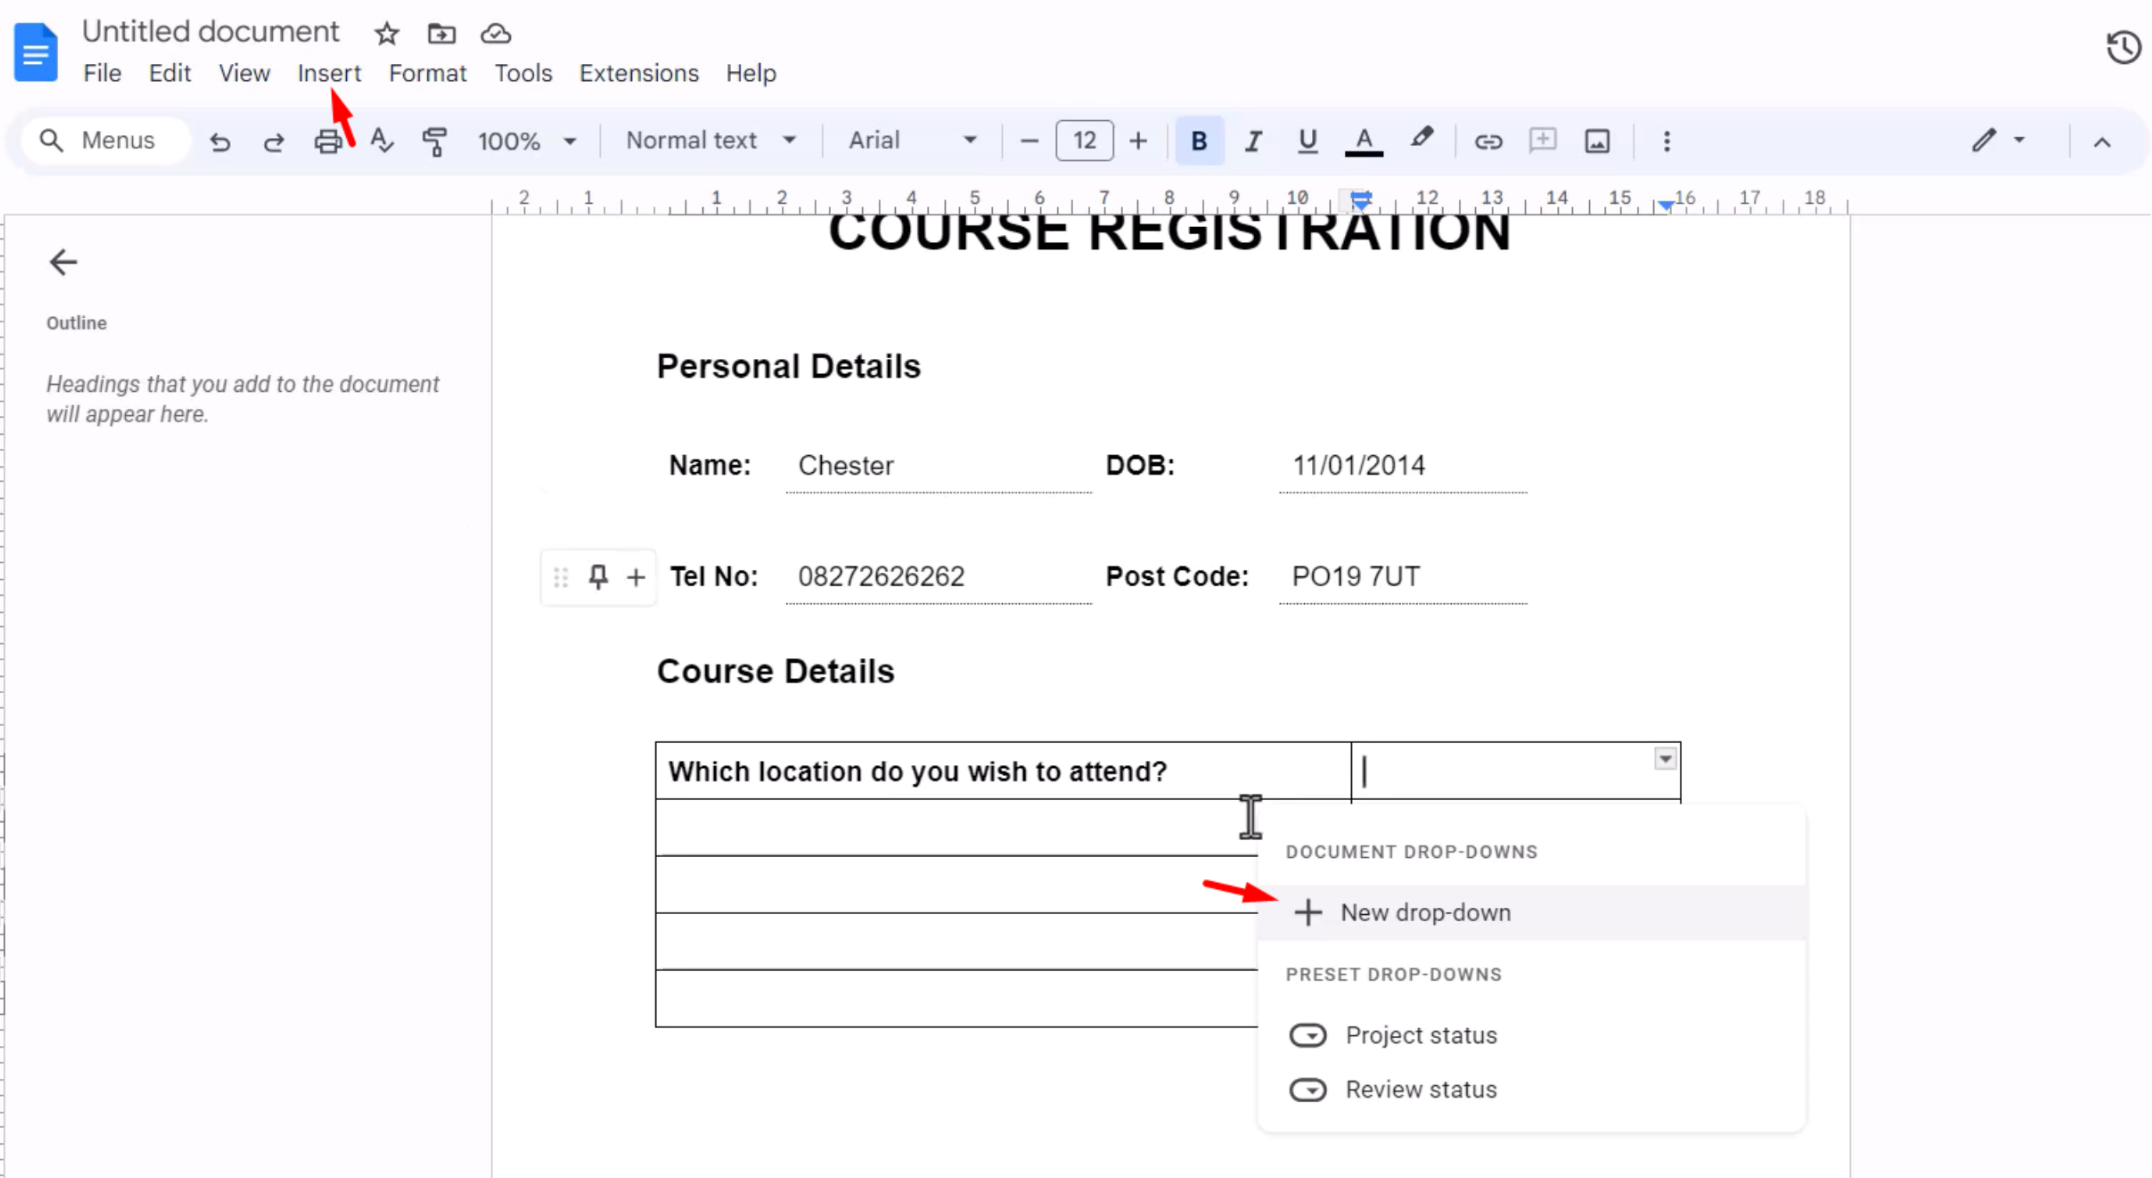Open the Edit menu
2152x1178 pixels.
[169, 73]
